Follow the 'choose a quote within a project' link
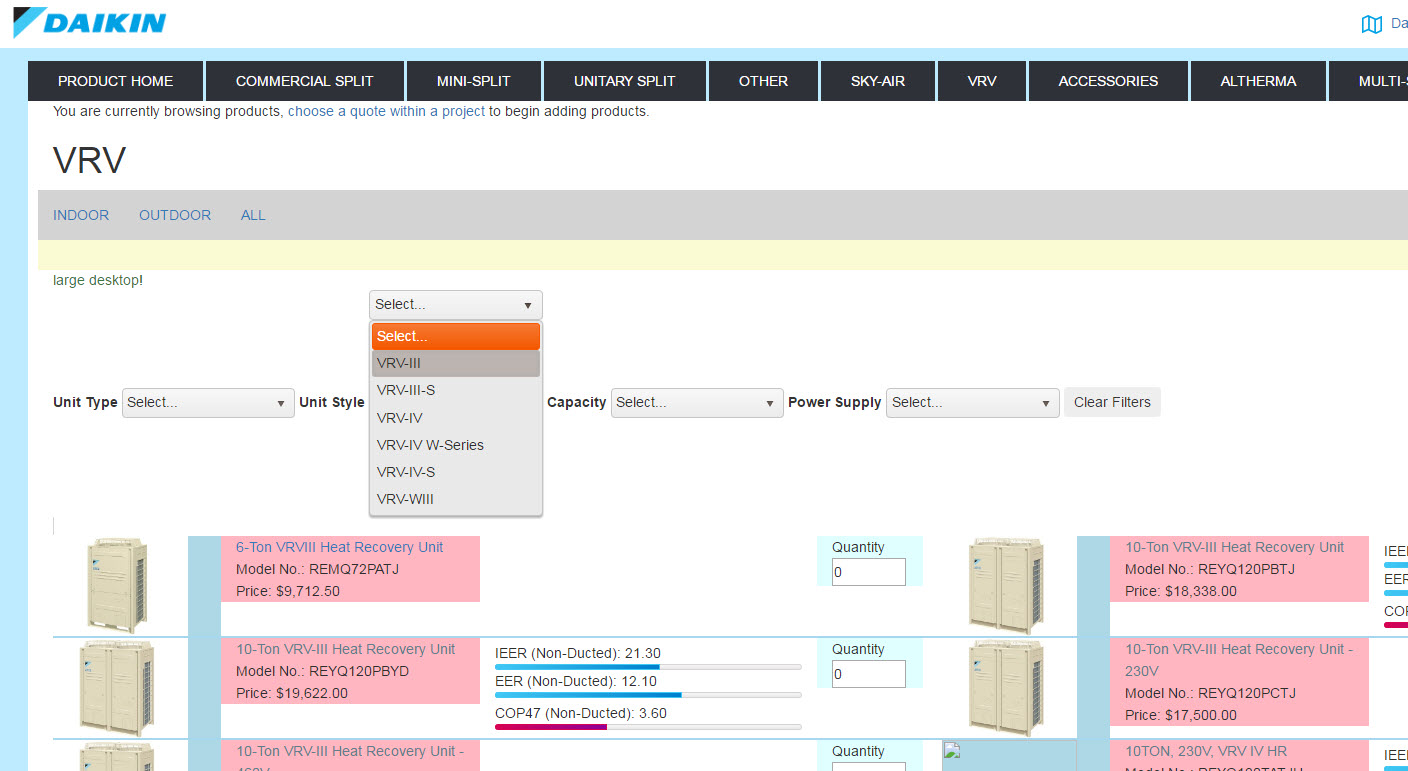Screen dimensions: 1408x771 coord(386,111)
